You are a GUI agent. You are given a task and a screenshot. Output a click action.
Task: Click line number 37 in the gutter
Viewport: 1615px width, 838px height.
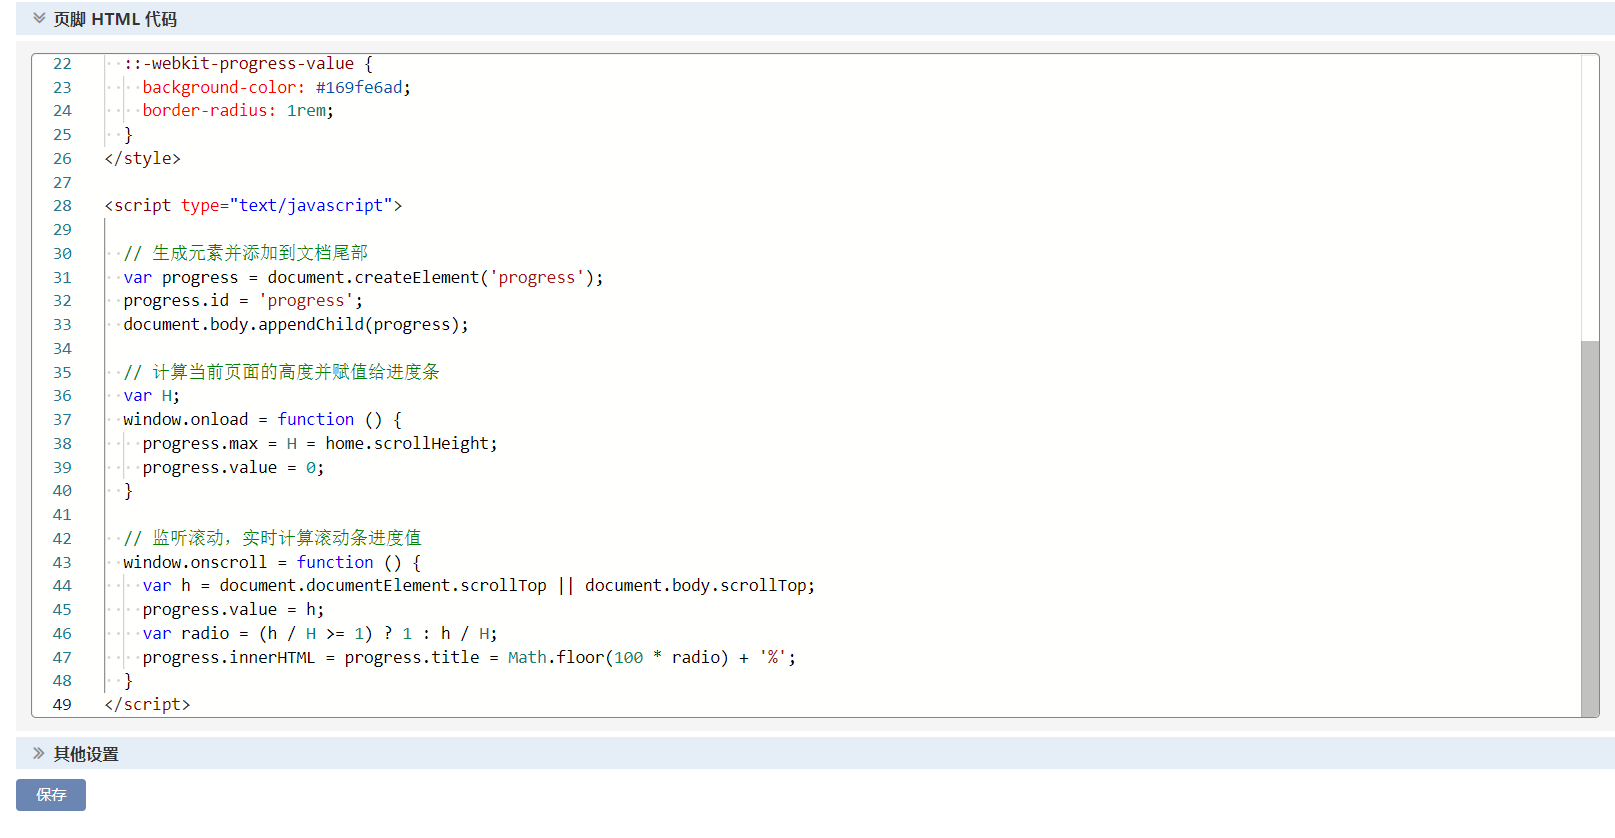tap(62, 419)
